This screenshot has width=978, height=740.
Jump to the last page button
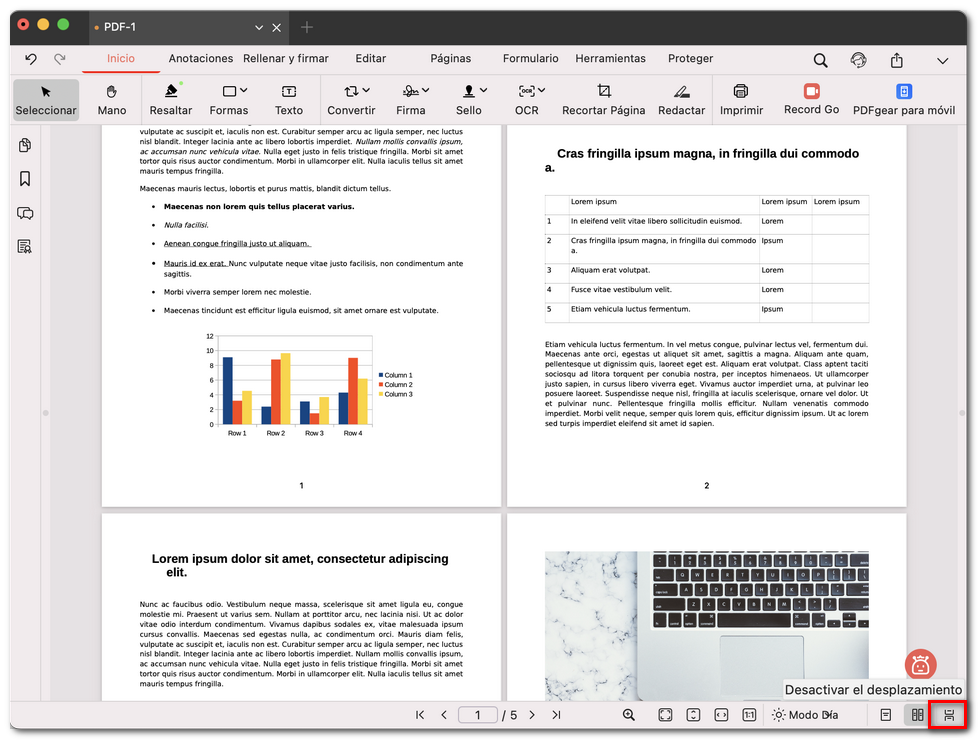[x=556, y=715]
